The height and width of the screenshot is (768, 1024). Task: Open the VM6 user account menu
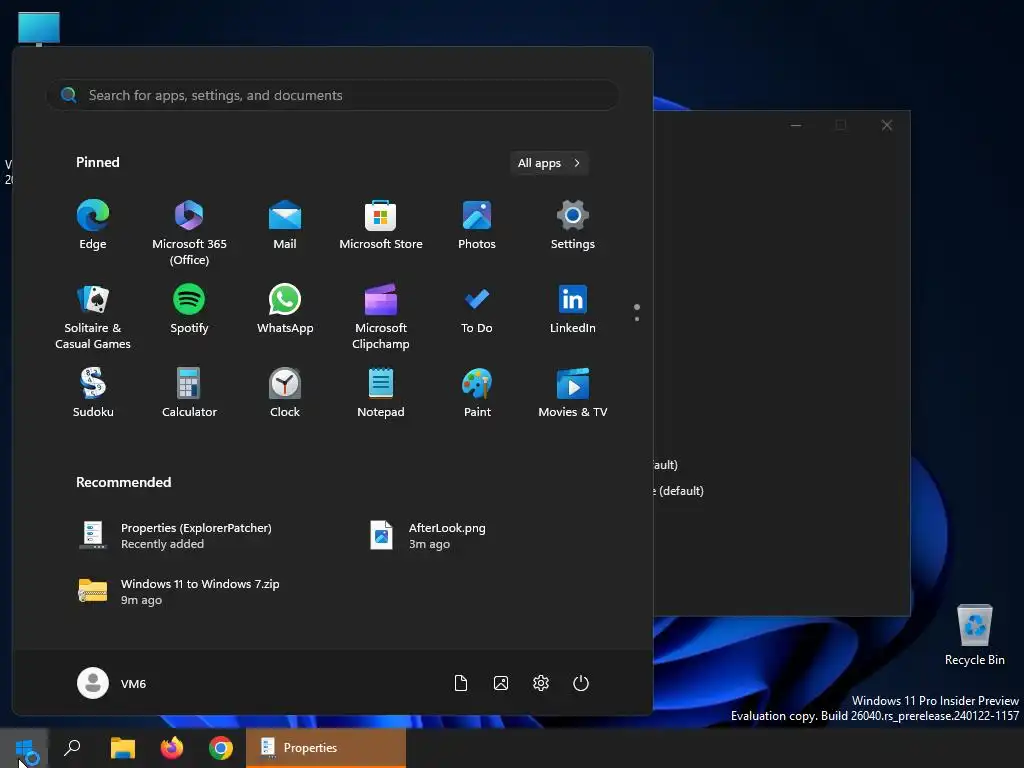coord(112,683)
